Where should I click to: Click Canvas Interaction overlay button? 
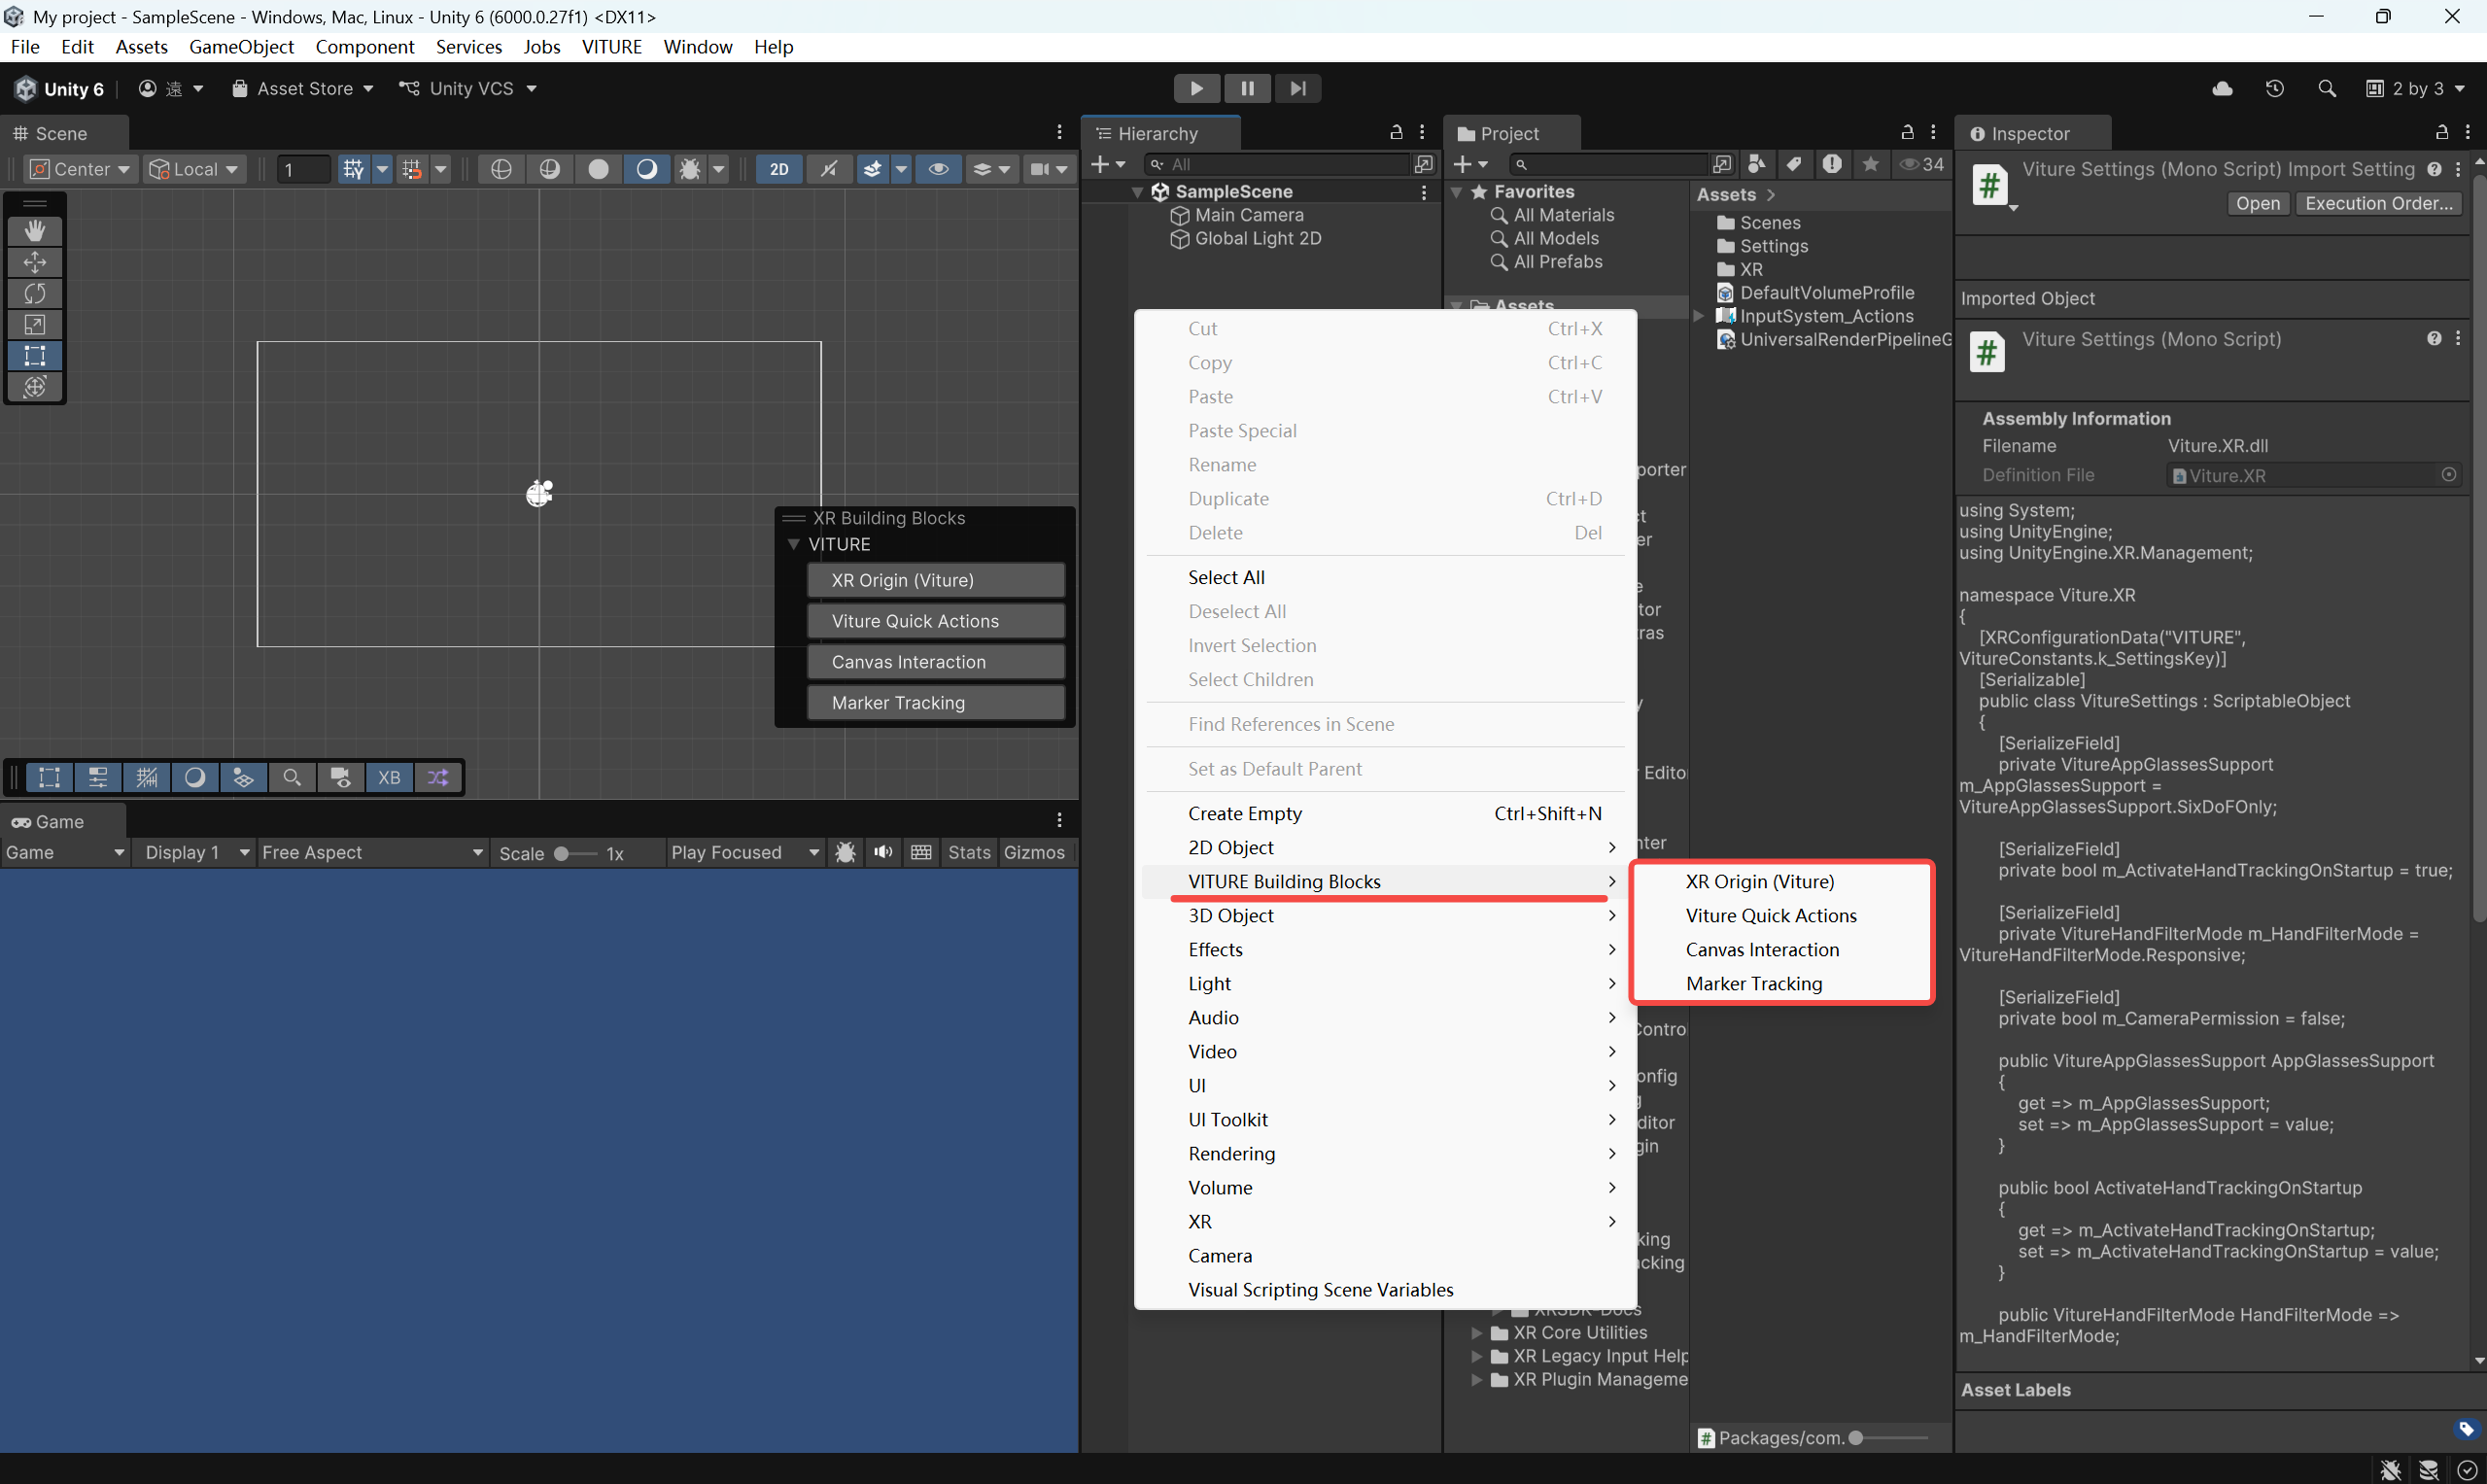point(935,662)
